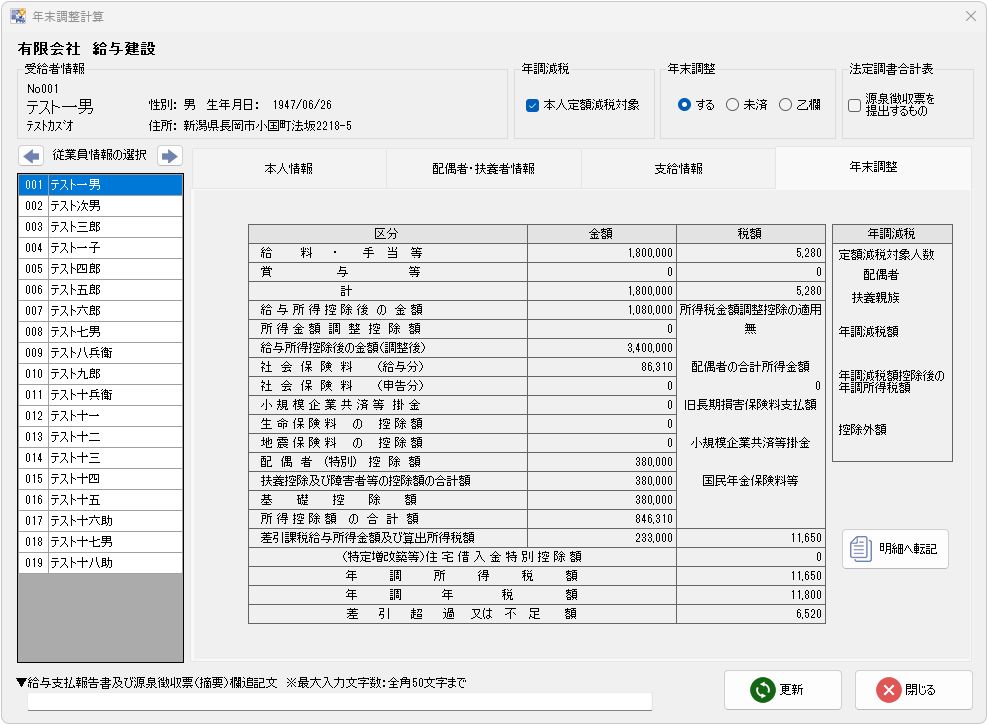Enable 源泉徴収票を提出するもの checkbox
The image size is (988, 725).
click(854, 105)
